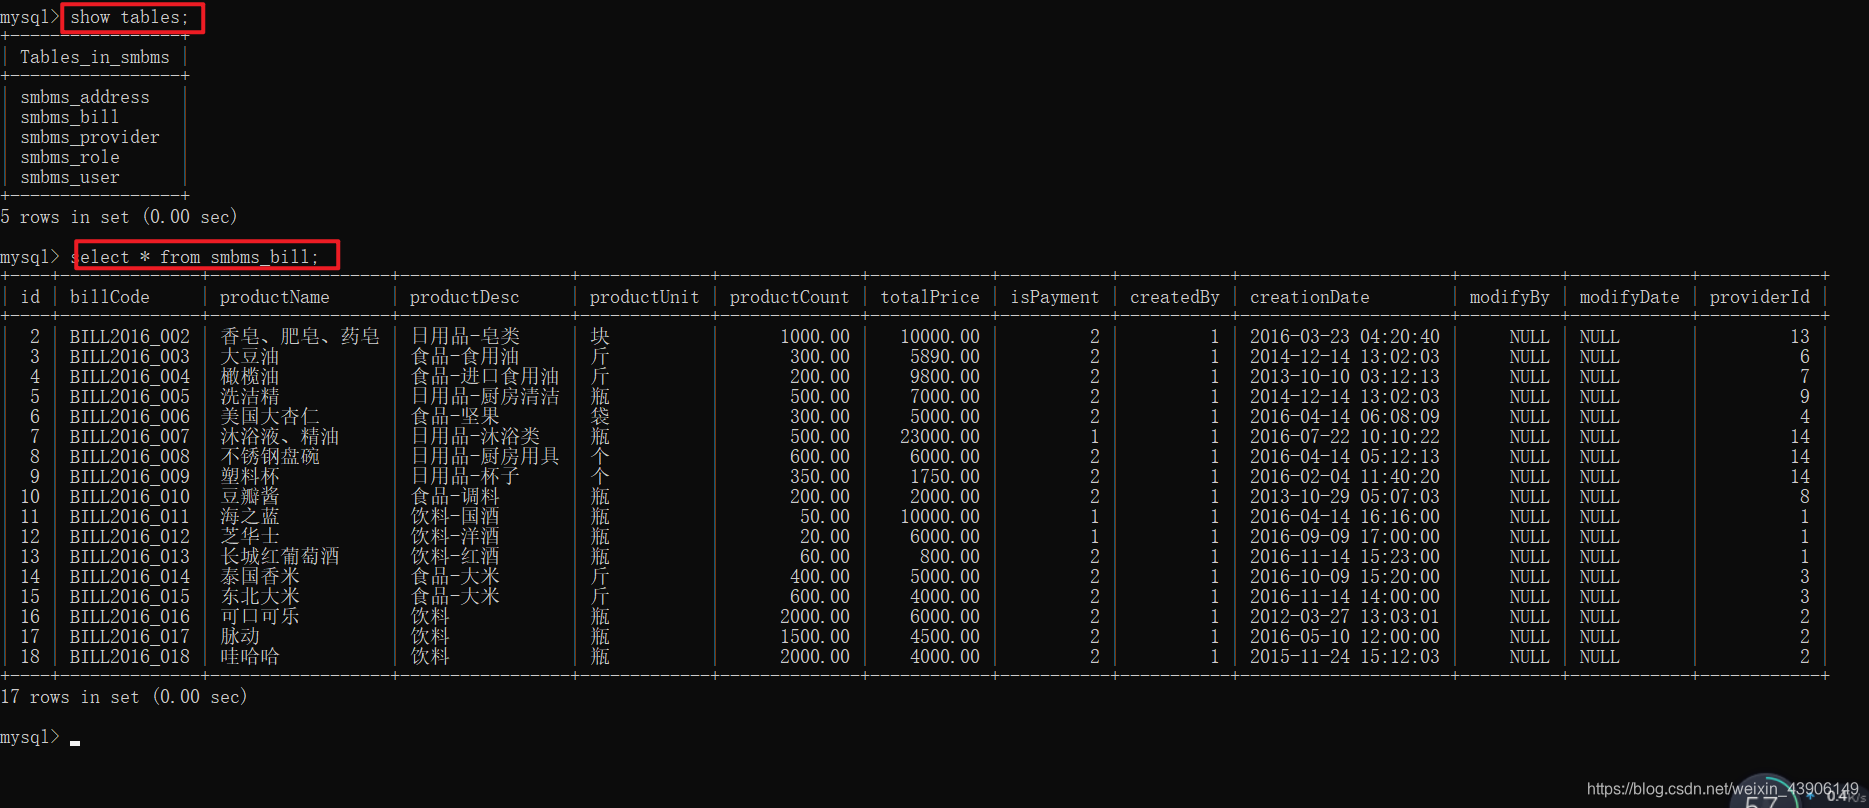1869x808 pixels.
Task: Click the productCount column header
Action: tap(790, 297)
